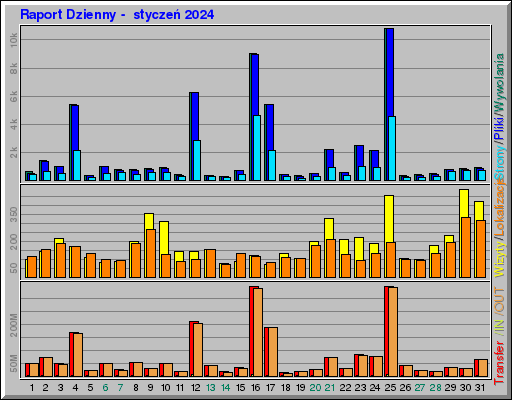This screenshot has width=512, height=400.
Task: Click the 10k y-axis label
Action: point(14,40)
